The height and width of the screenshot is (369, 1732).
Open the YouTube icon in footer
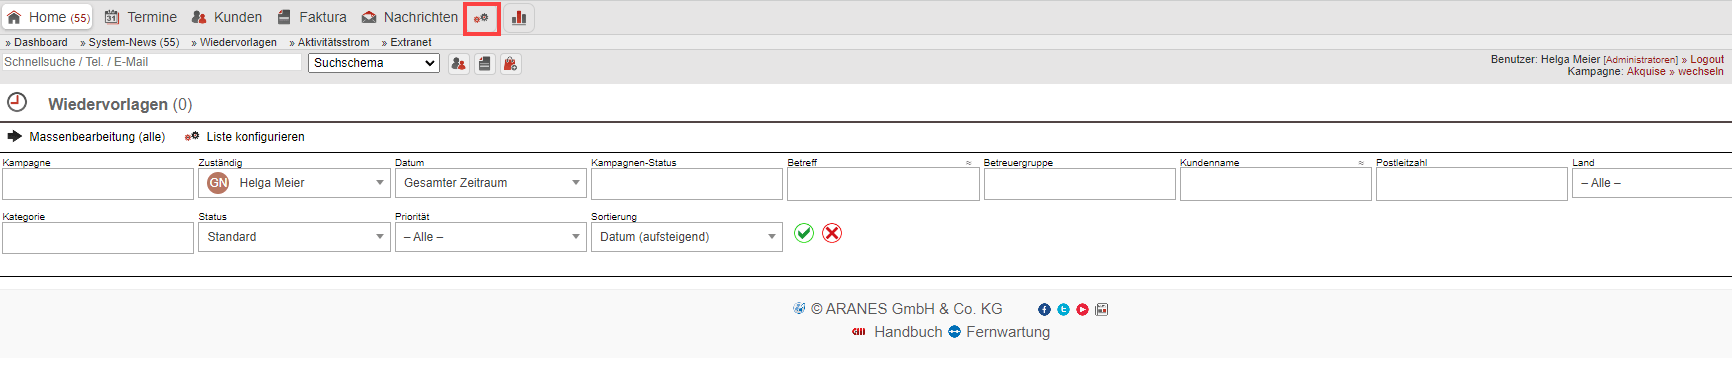1082,310
